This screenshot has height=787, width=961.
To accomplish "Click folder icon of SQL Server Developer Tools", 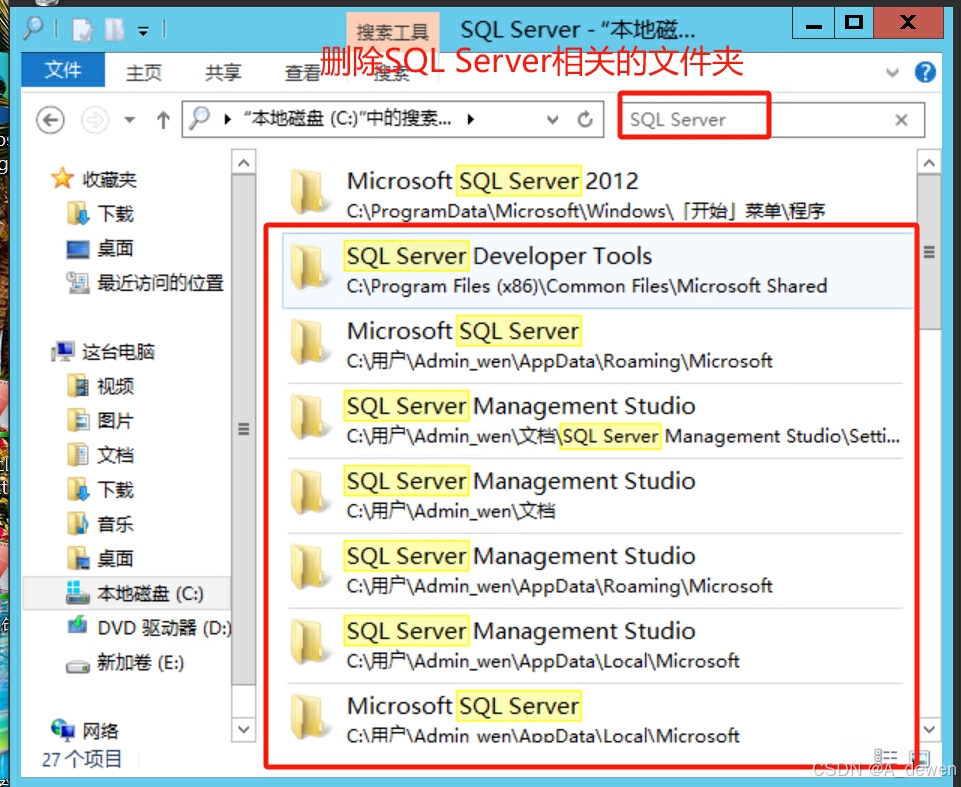I will [x=309, y=267].
